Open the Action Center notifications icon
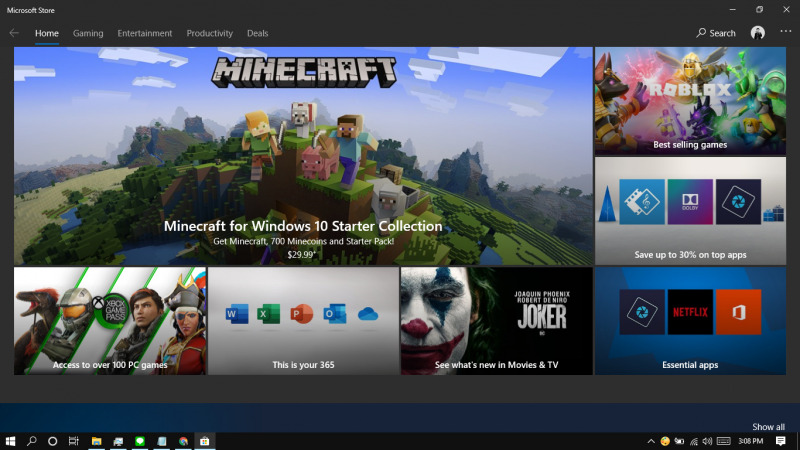800x450 pixels. 781,441
